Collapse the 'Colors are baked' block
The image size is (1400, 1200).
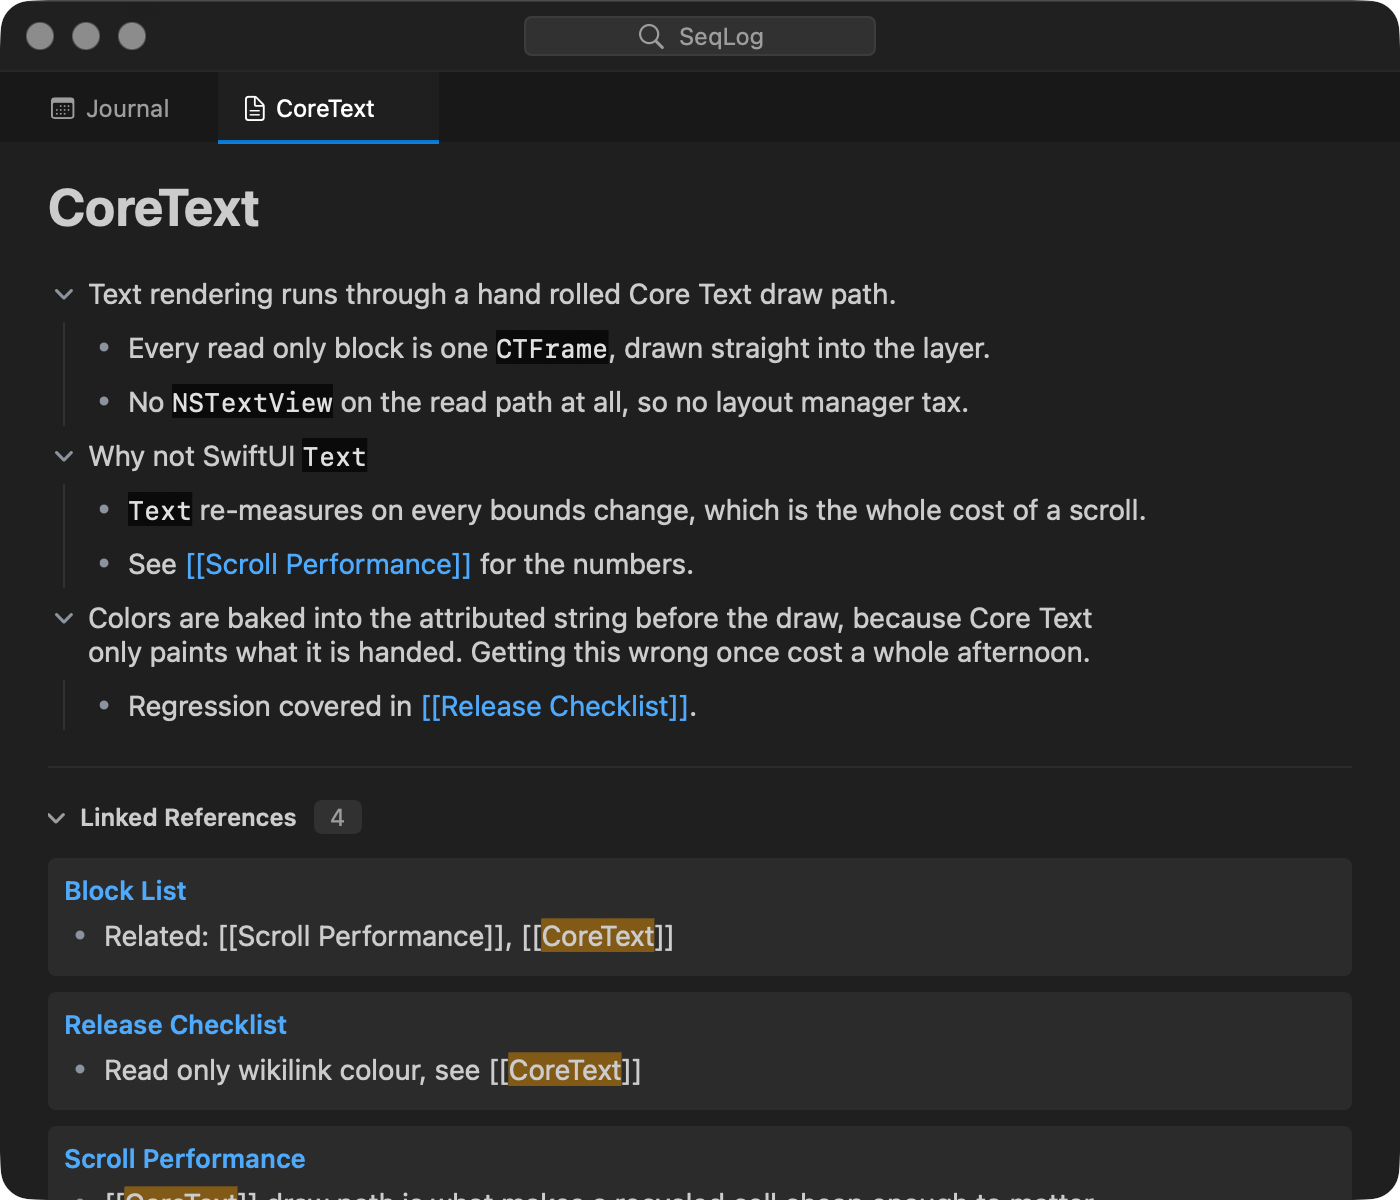click(64, 618)
